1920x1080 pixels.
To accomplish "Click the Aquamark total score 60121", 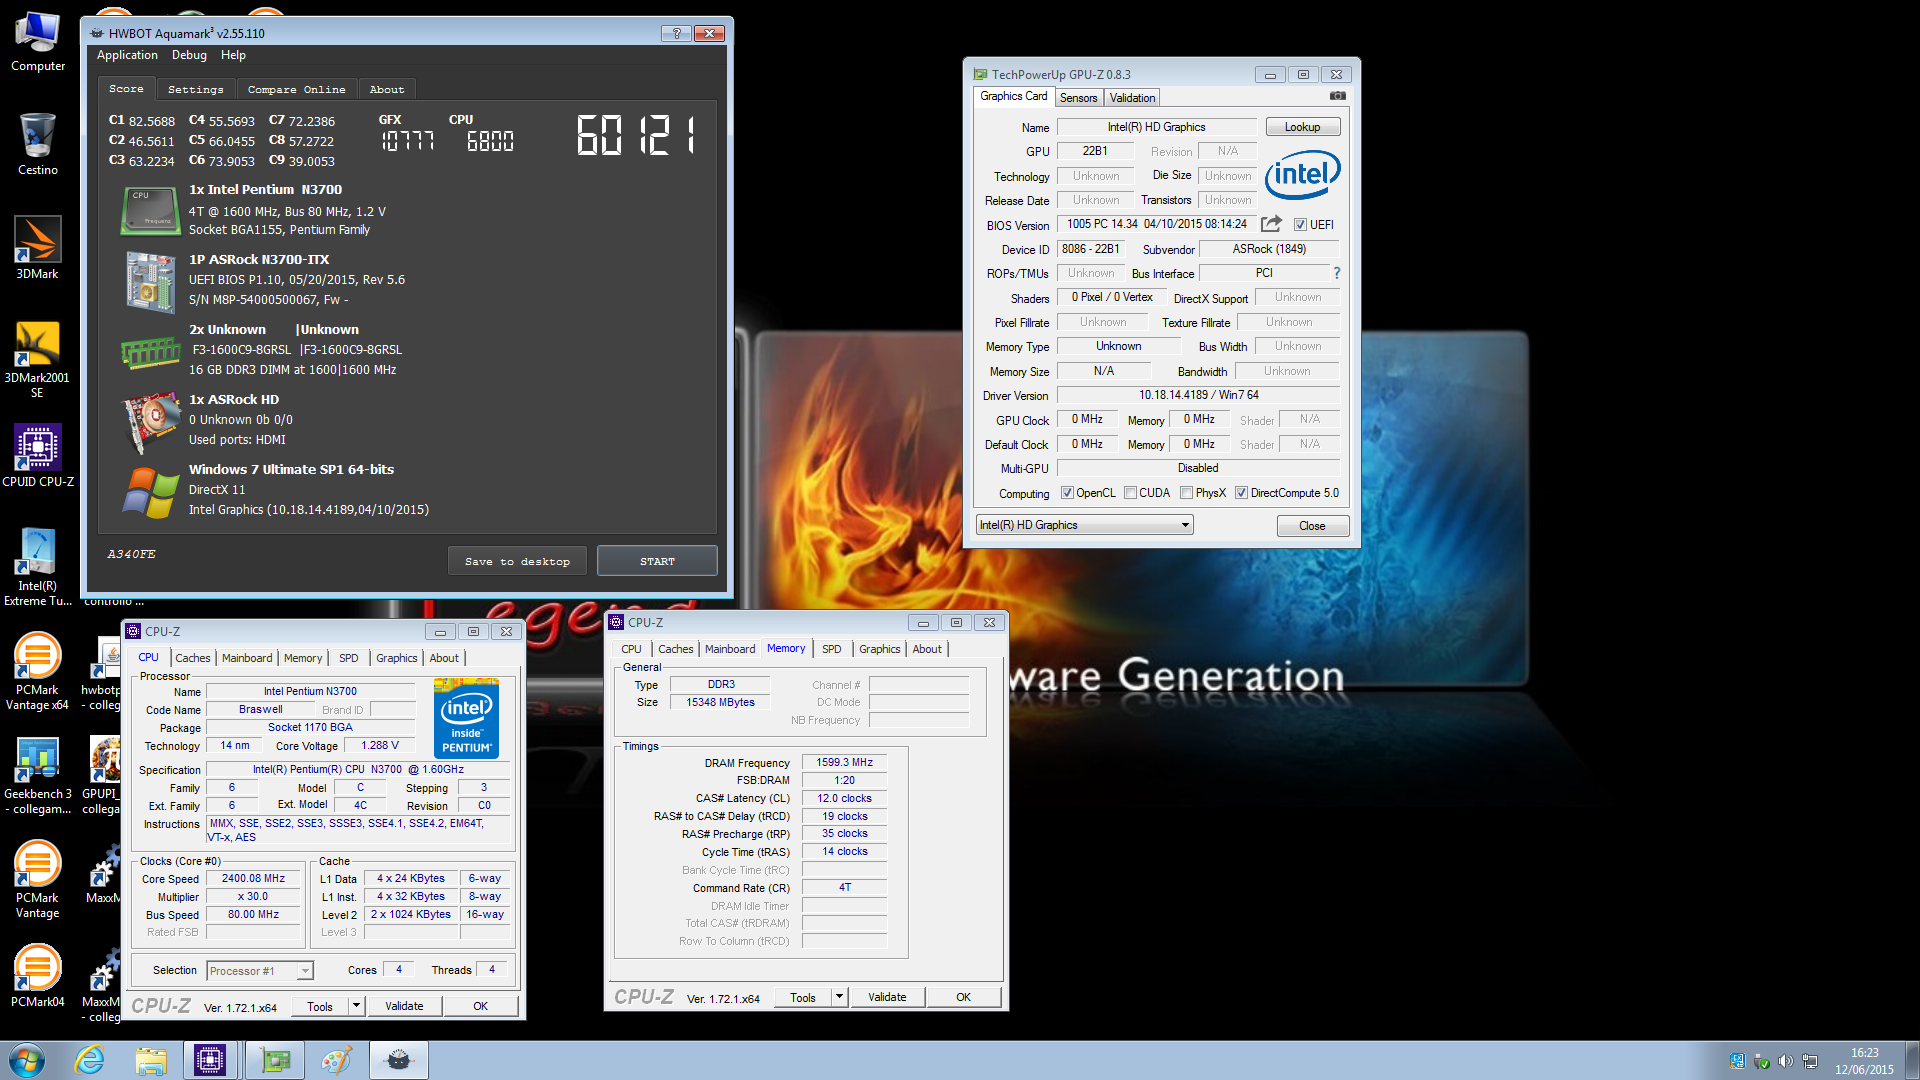I will click(636, 134).
